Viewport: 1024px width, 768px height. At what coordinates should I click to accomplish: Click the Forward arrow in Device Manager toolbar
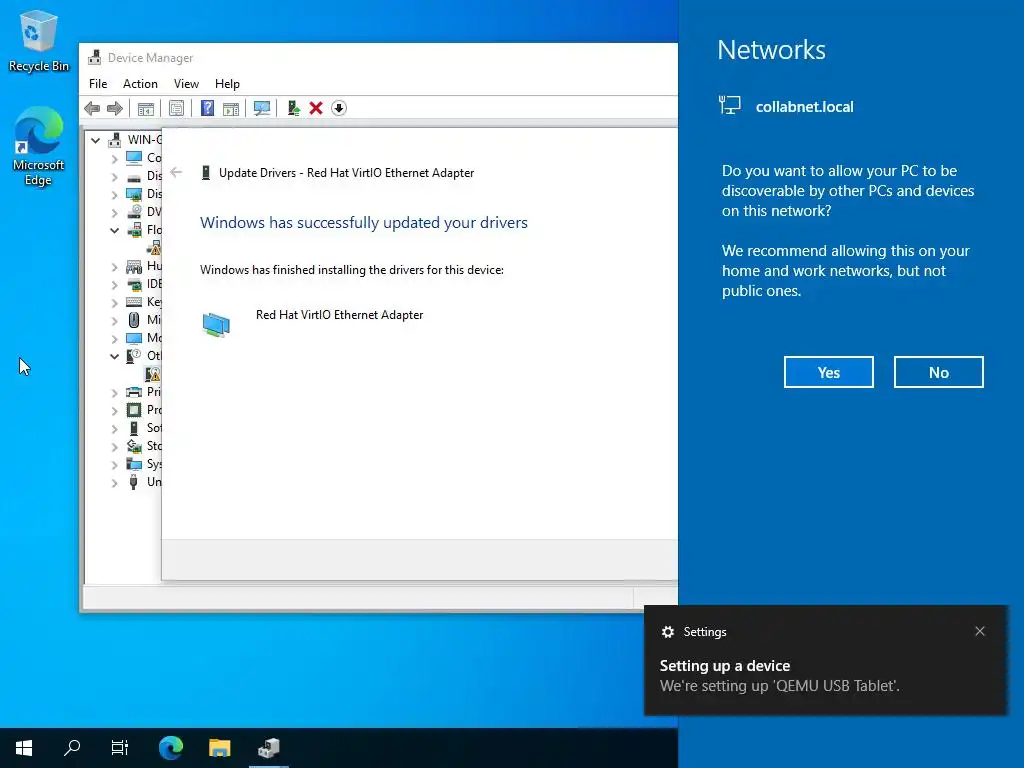tap(114, 108)
